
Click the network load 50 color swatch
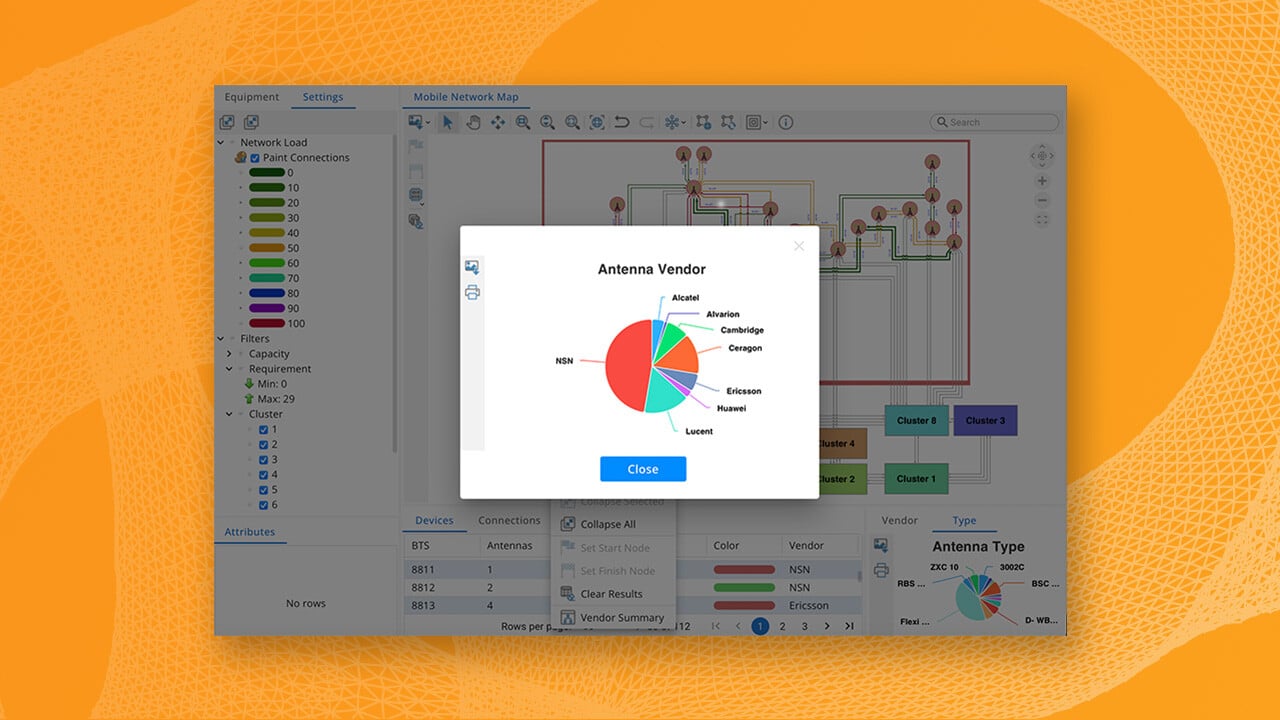click(x=267, y=248)
